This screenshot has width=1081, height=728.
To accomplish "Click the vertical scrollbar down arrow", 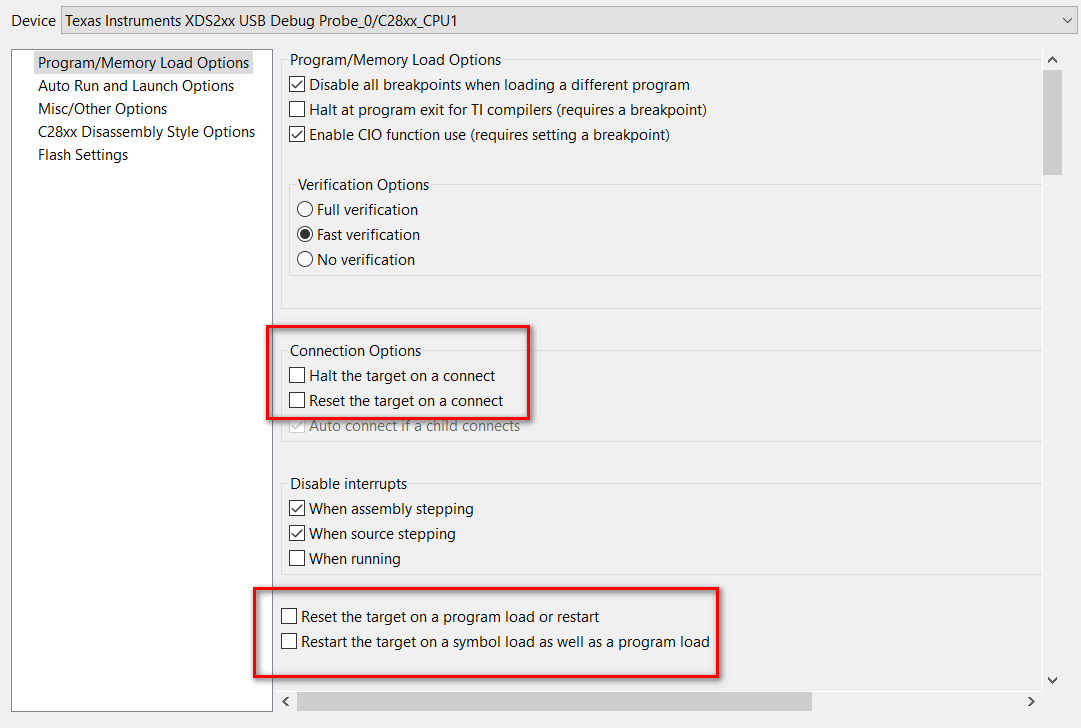I will (x=1052, y=680).
